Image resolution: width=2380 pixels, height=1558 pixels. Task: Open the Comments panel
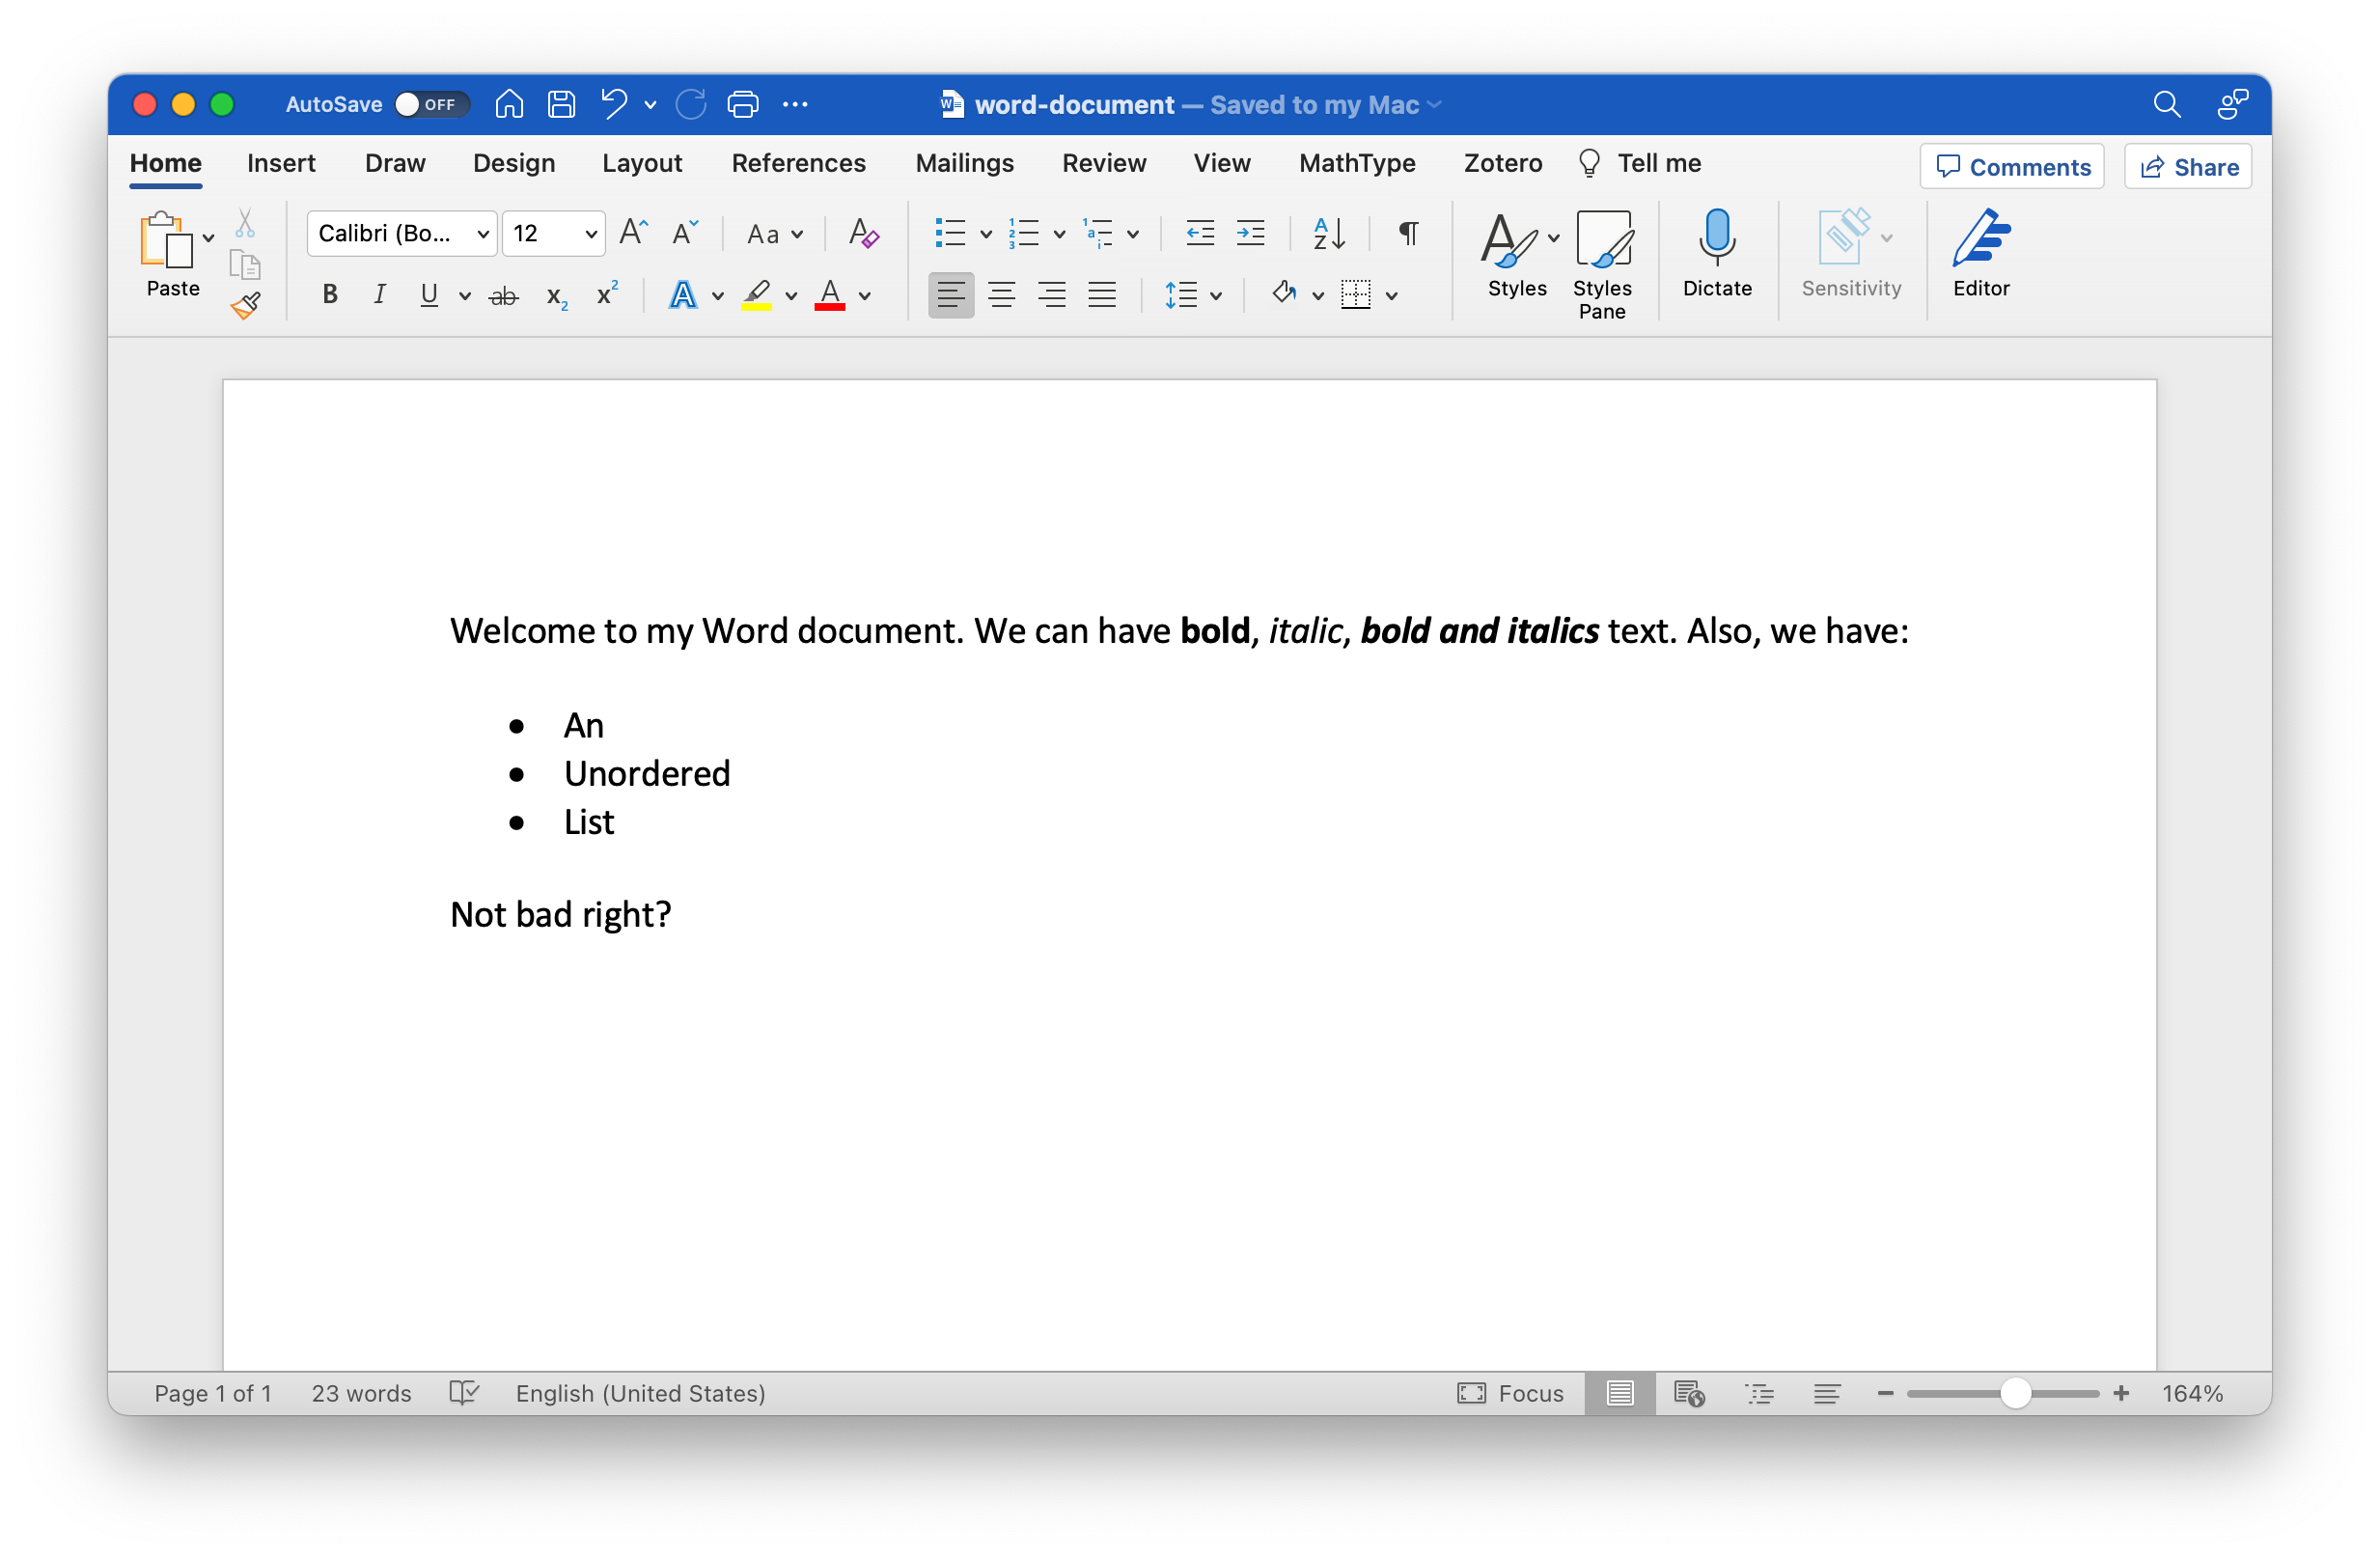(x=2012, y=166)
